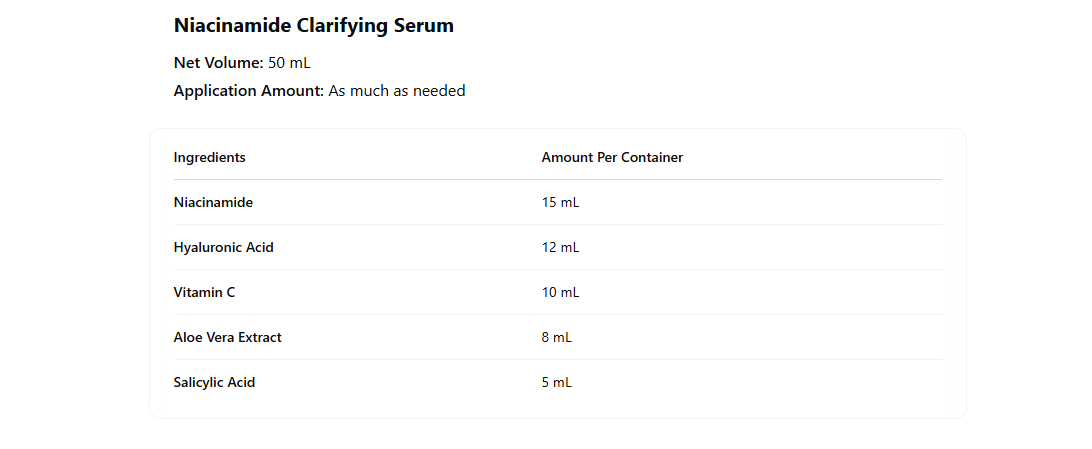Image resolution: width=1092 pixels, height=449 pixels.
Task: Click the '10 mL' amount cell
Action: 560,293
